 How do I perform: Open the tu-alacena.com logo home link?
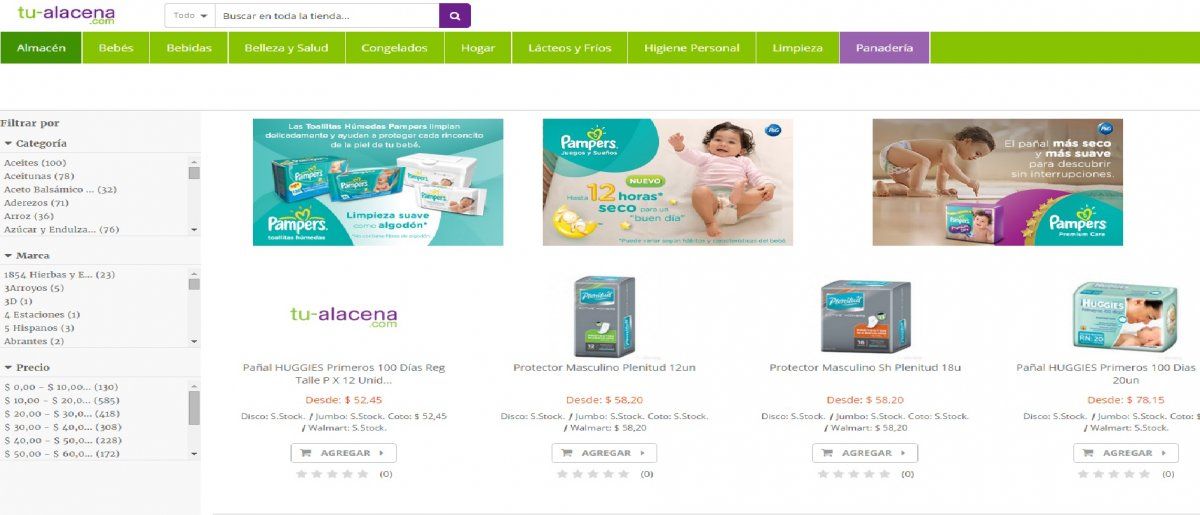[x=66, y=15]
